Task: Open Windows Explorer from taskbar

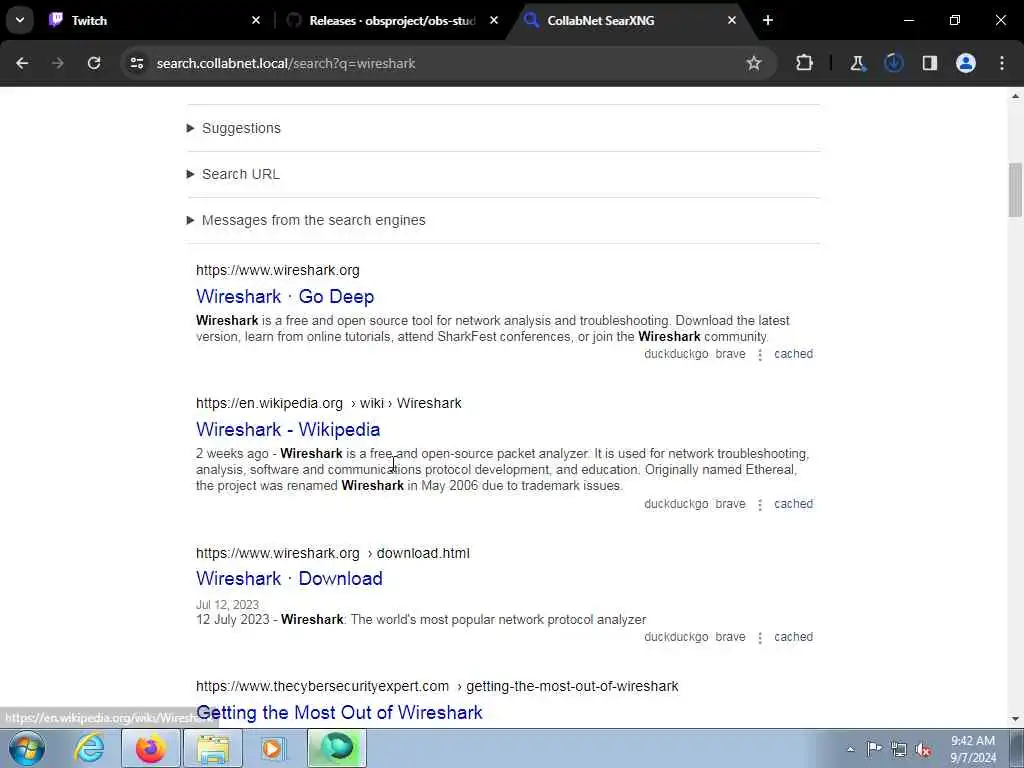Action: click(x=213, y=748)
